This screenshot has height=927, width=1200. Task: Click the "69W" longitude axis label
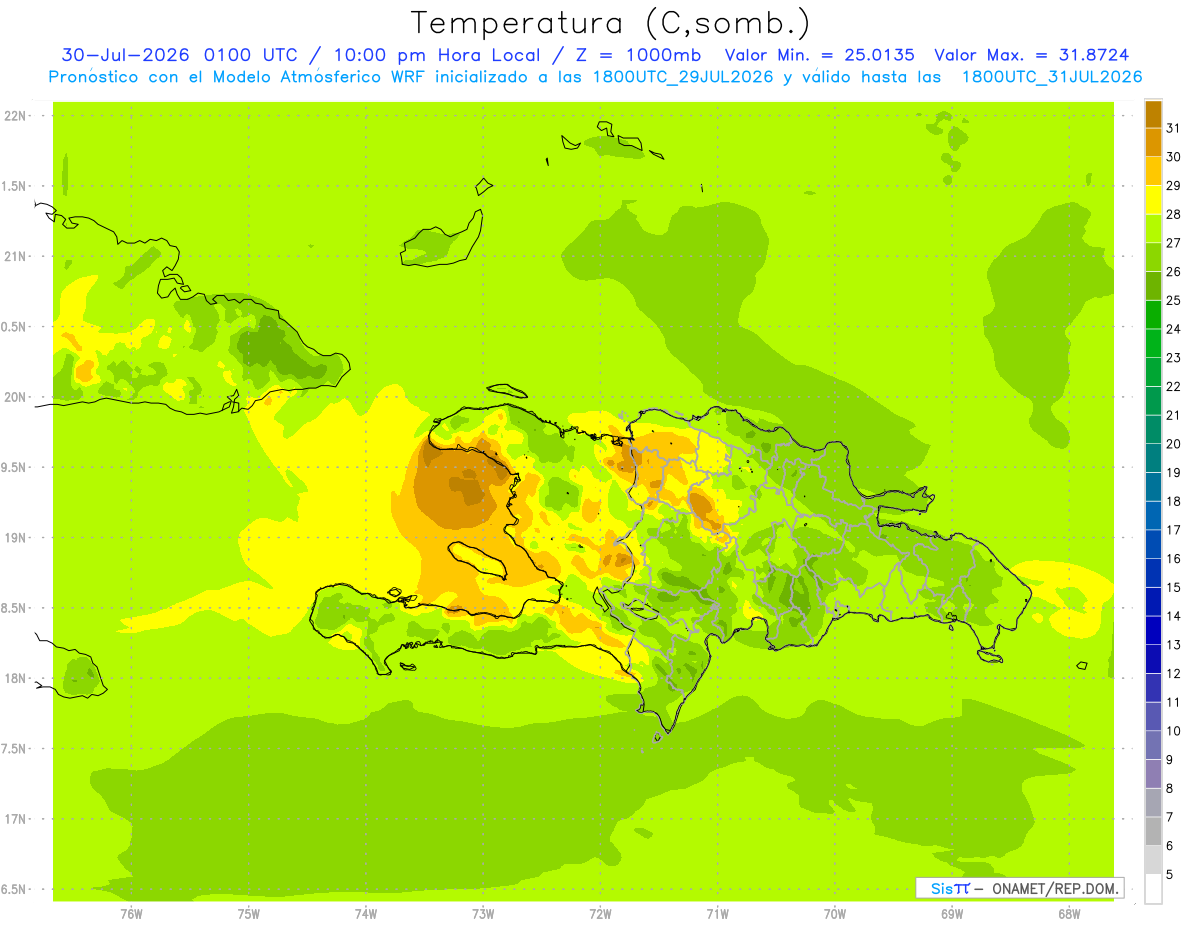[x=952, y=914]
